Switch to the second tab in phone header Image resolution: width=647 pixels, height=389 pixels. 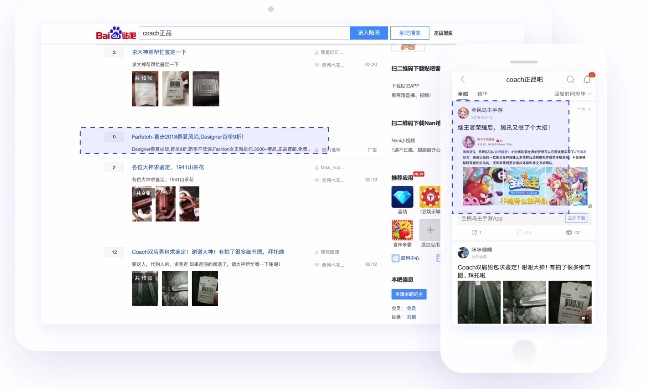pyautogui.click(x=482, y=94)
